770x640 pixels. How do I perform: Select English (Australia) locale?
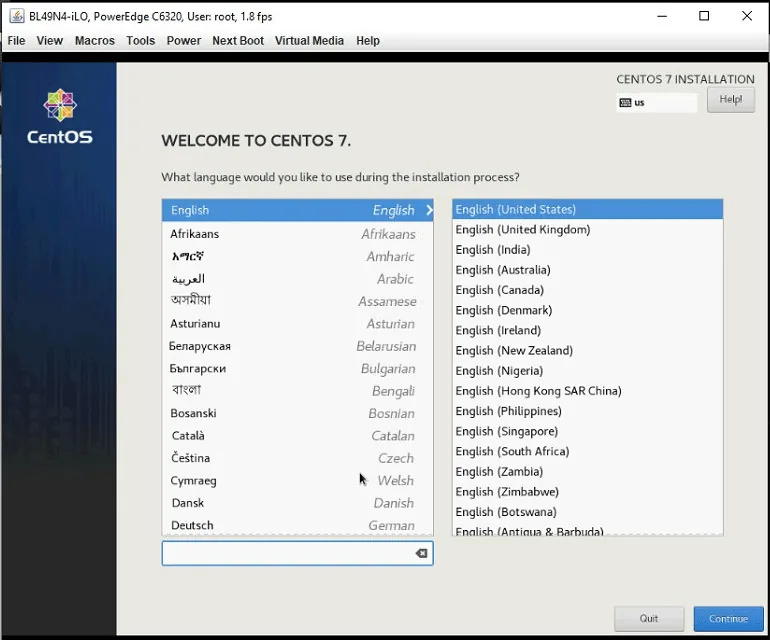point(587,270)
